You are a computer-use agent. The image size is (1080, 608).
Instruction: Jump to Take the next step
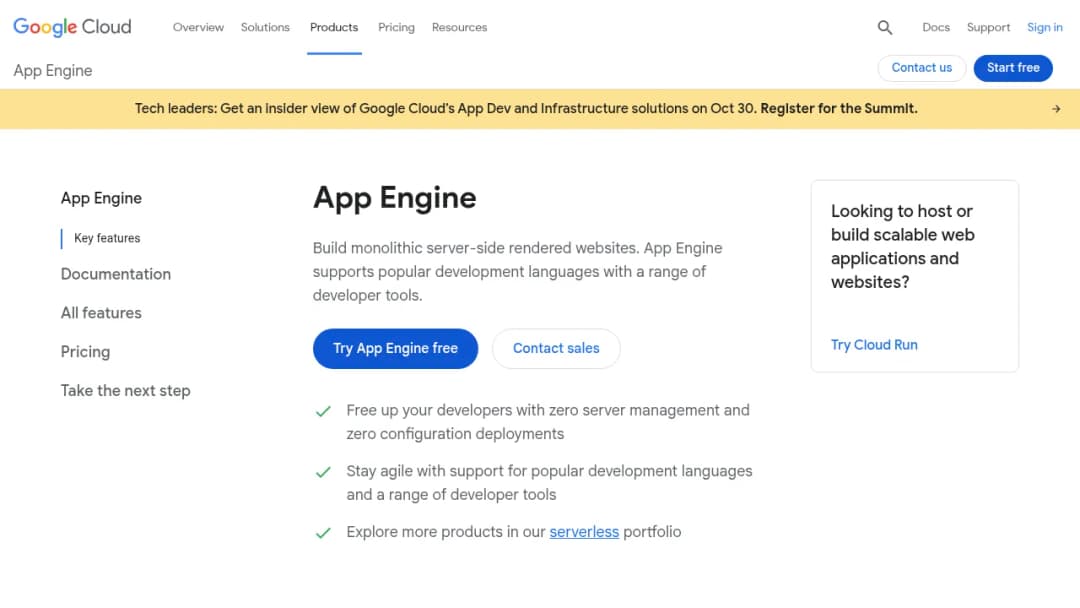tap(125, 391)
